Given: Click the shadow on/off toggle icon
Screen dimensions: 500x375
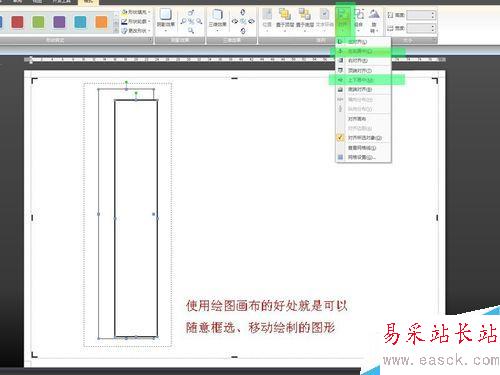Looking at the screenshot, I should tap(191, 22).
